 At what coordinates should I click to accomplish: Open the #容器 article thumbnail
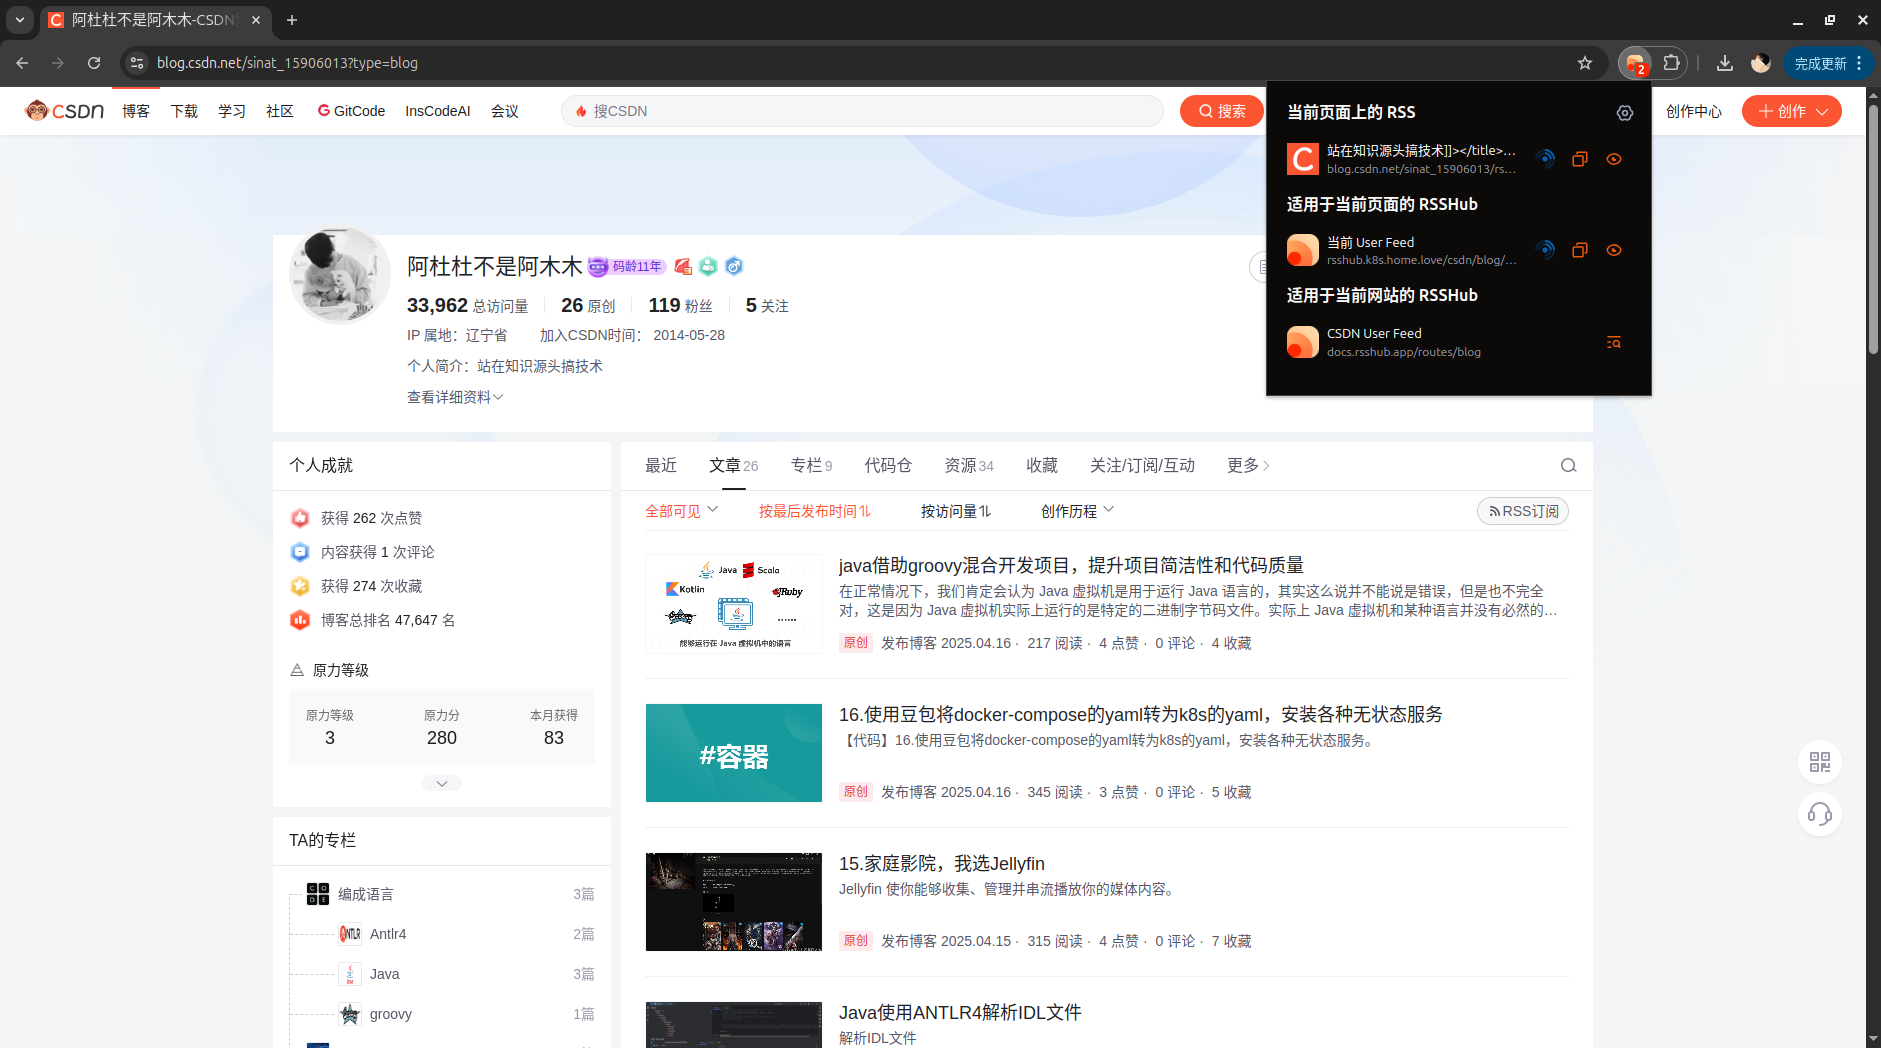click(734, 753)
